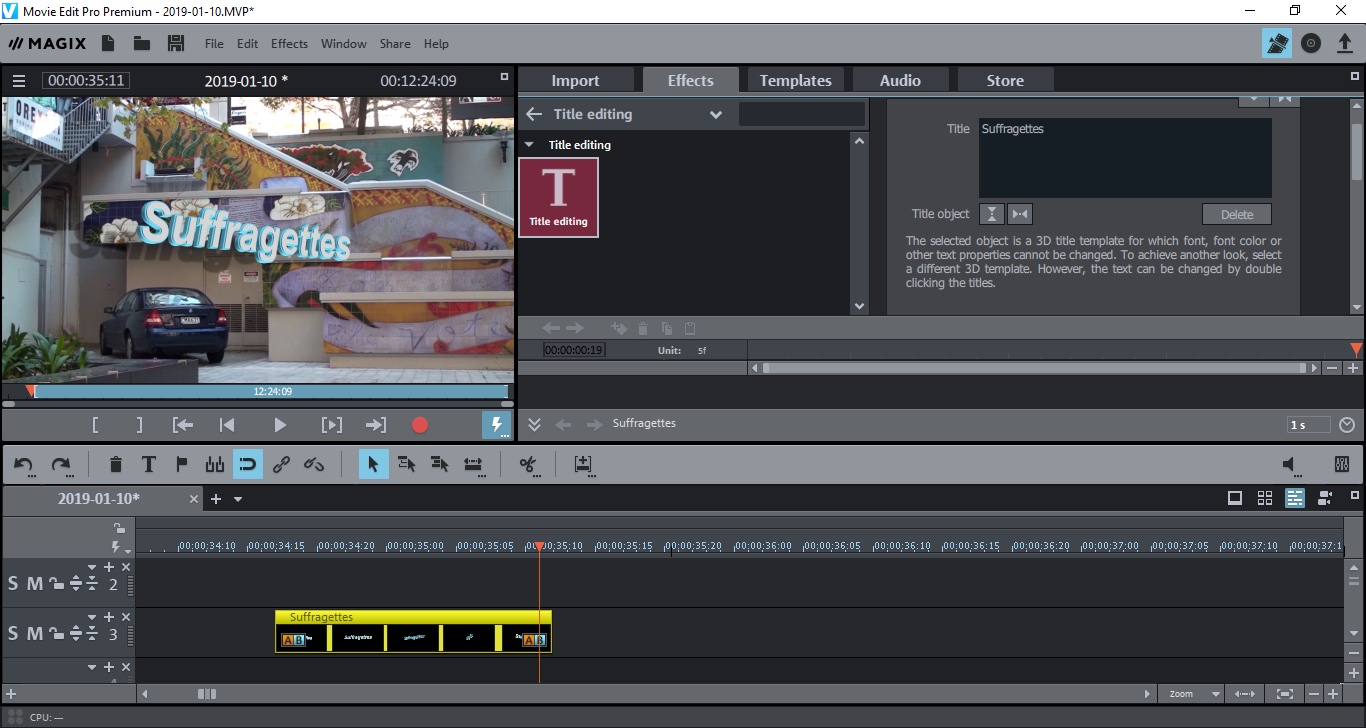
Task: Open the preview monitor hamburger menu
Action: click(x=19, y=81)
